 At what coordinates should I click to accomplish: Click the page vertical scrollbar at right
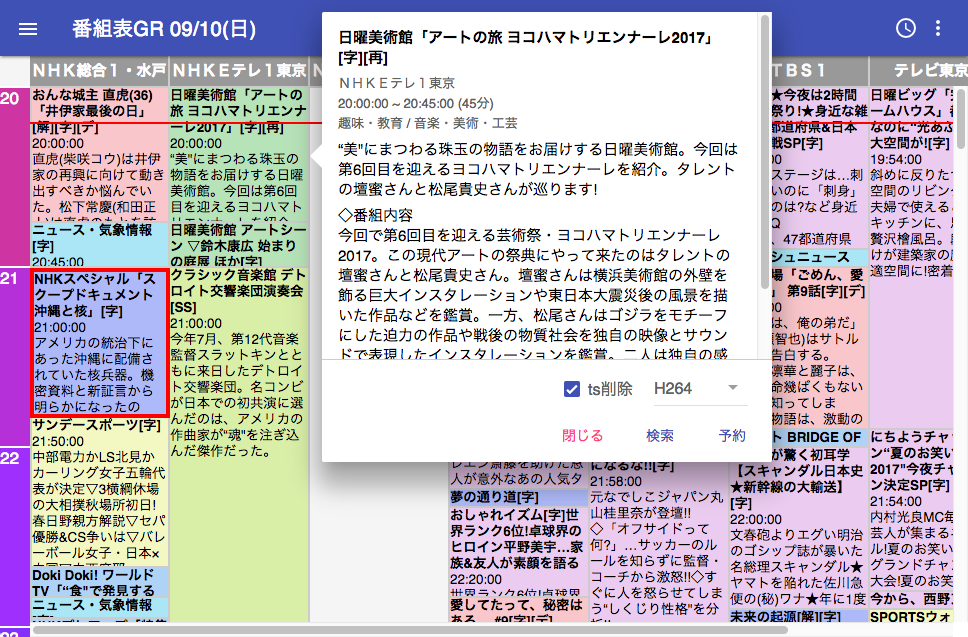coord(961,117)
